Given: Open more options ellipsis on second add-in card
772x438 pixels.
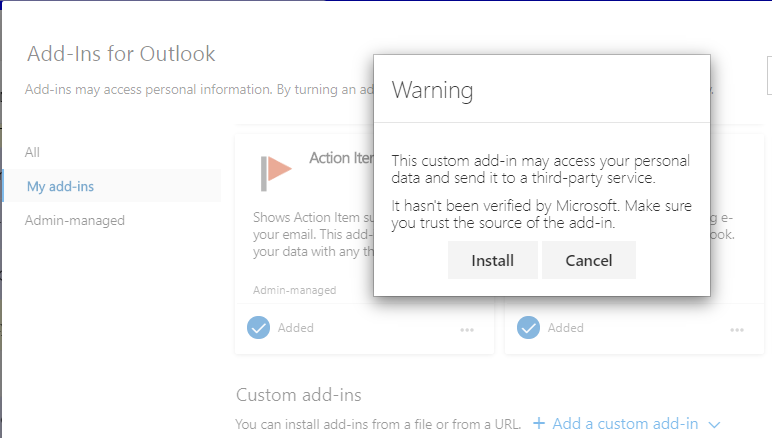Looking at the screenshot, I should [737, 330].
